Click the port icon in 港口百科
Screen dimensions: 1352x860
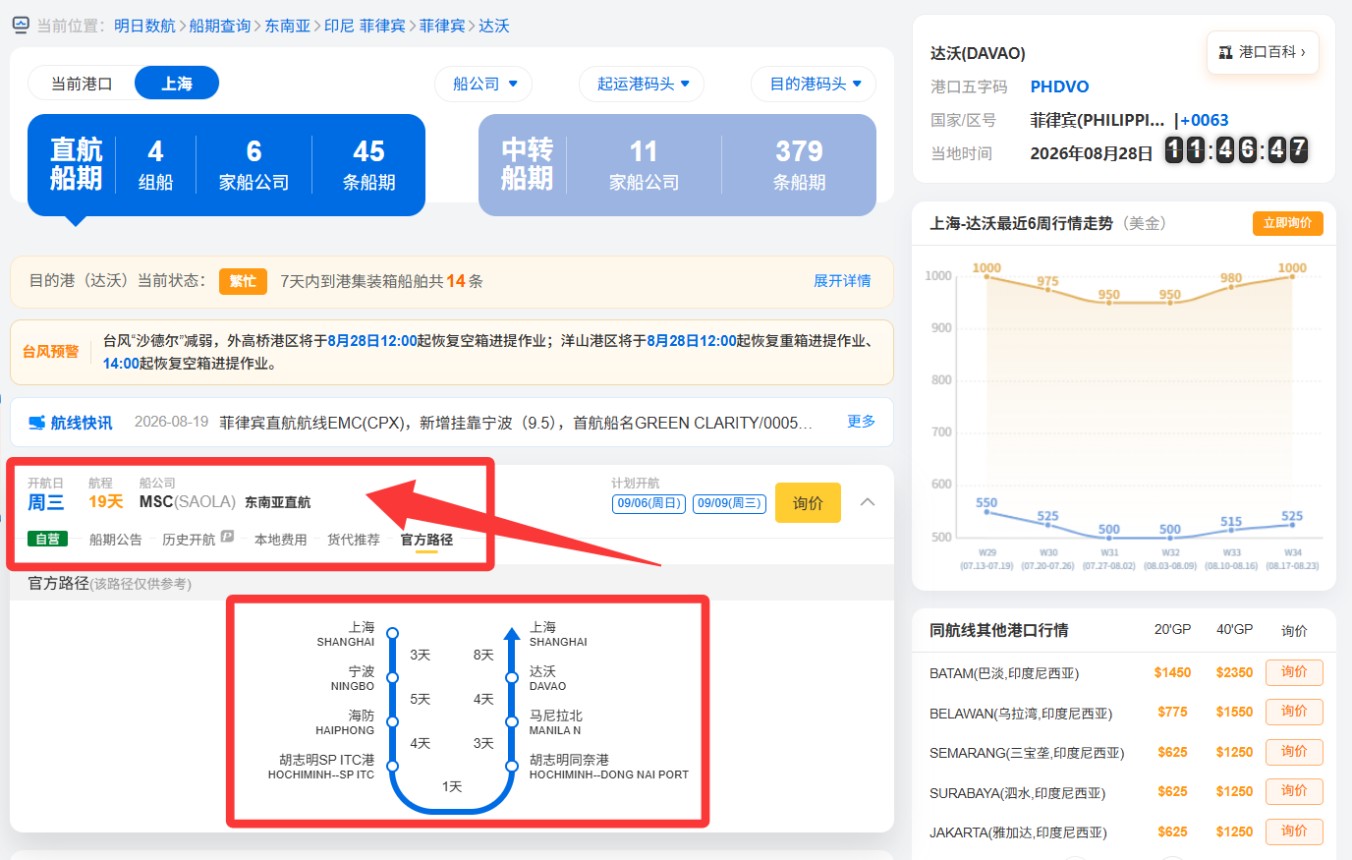tap(1226, 52)
